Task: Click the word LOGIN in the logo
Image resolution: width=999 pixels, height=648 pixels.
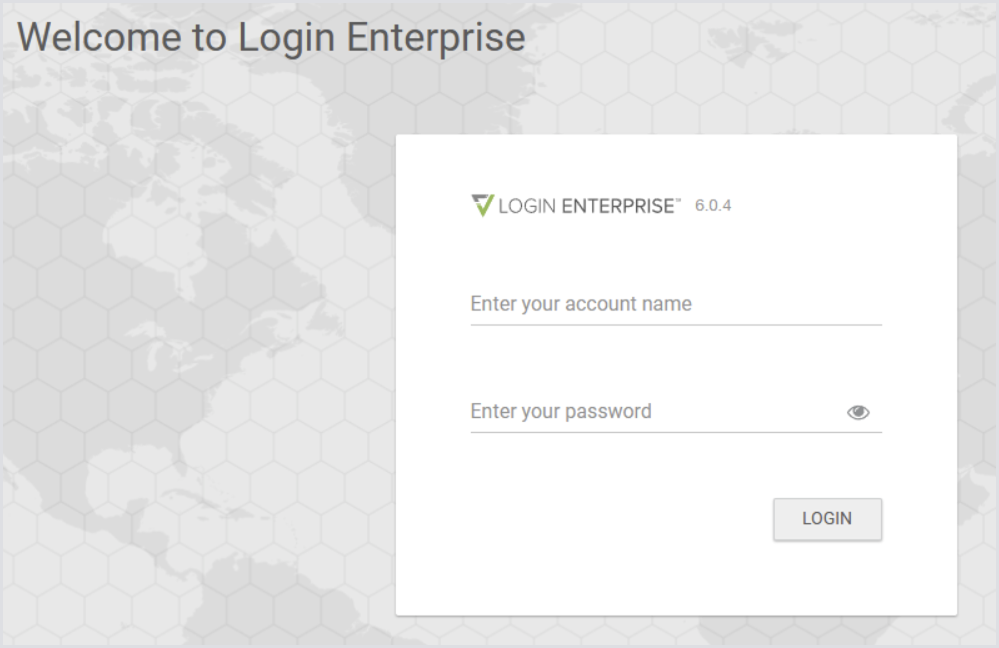Action: click(x=527, y=206)
